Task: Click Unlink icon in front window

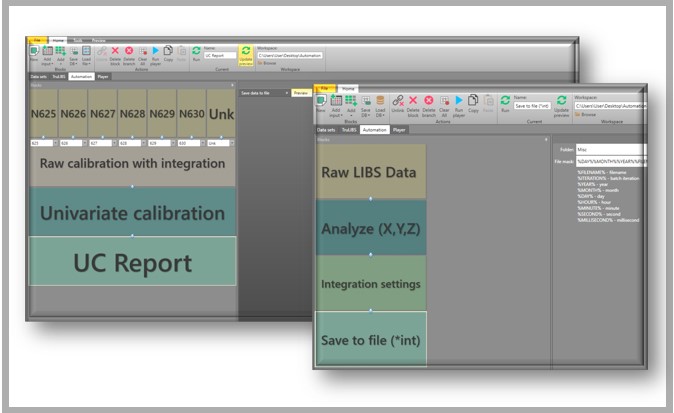Action: [398, 101]
